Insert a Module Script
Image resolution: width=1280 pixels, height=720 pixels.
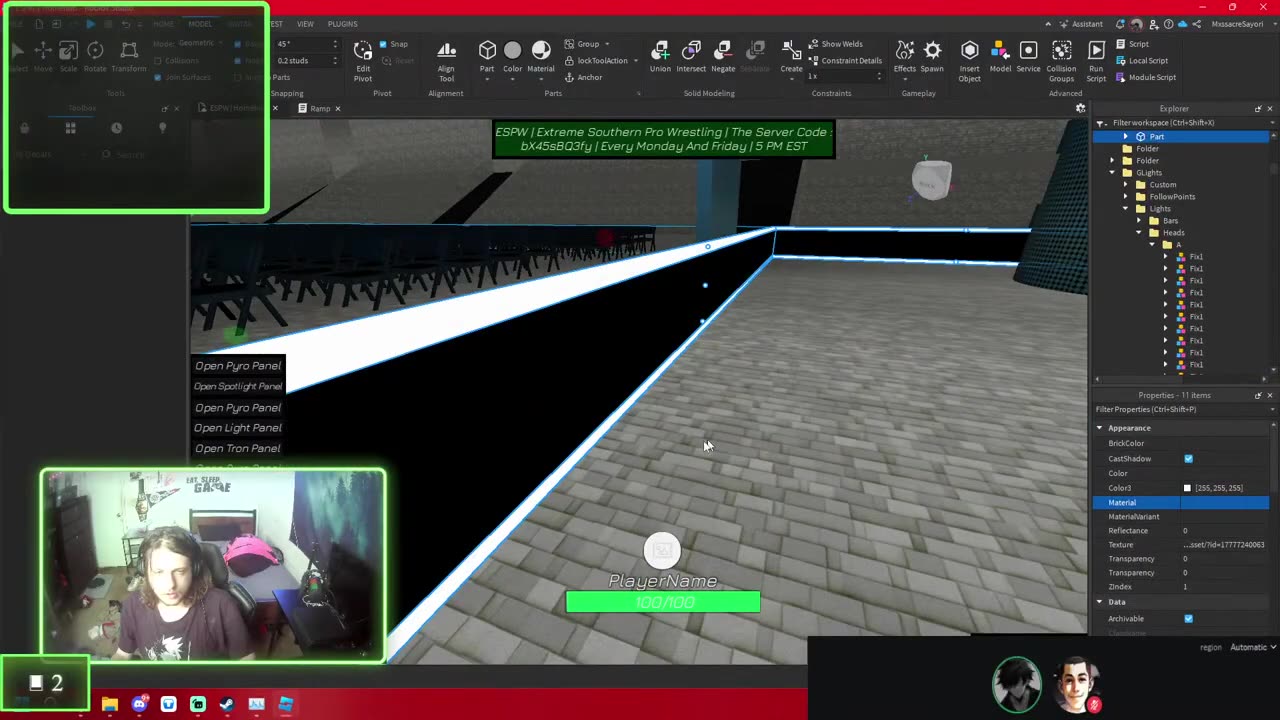(x=1145, y=77)
